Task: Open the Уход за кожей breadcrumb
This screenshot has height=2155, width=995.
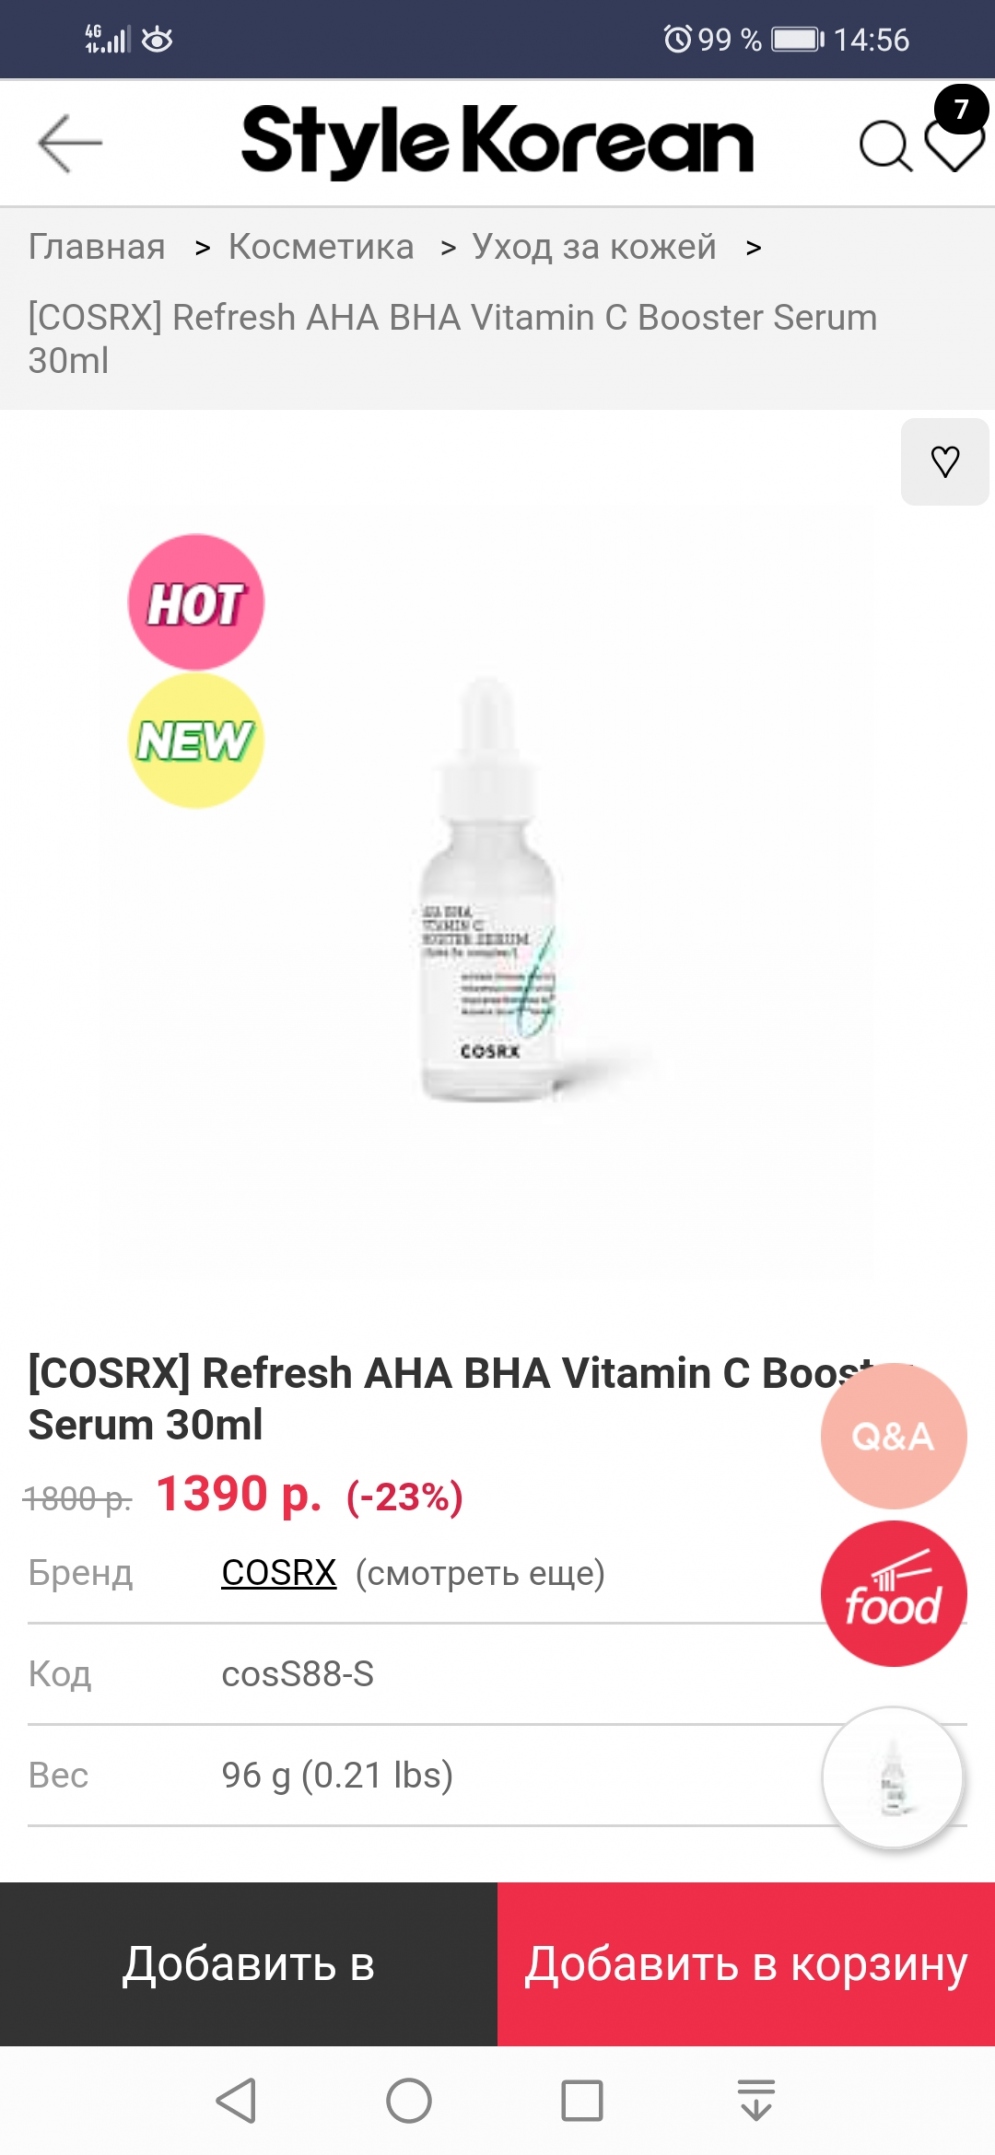Action: (594, 246)
